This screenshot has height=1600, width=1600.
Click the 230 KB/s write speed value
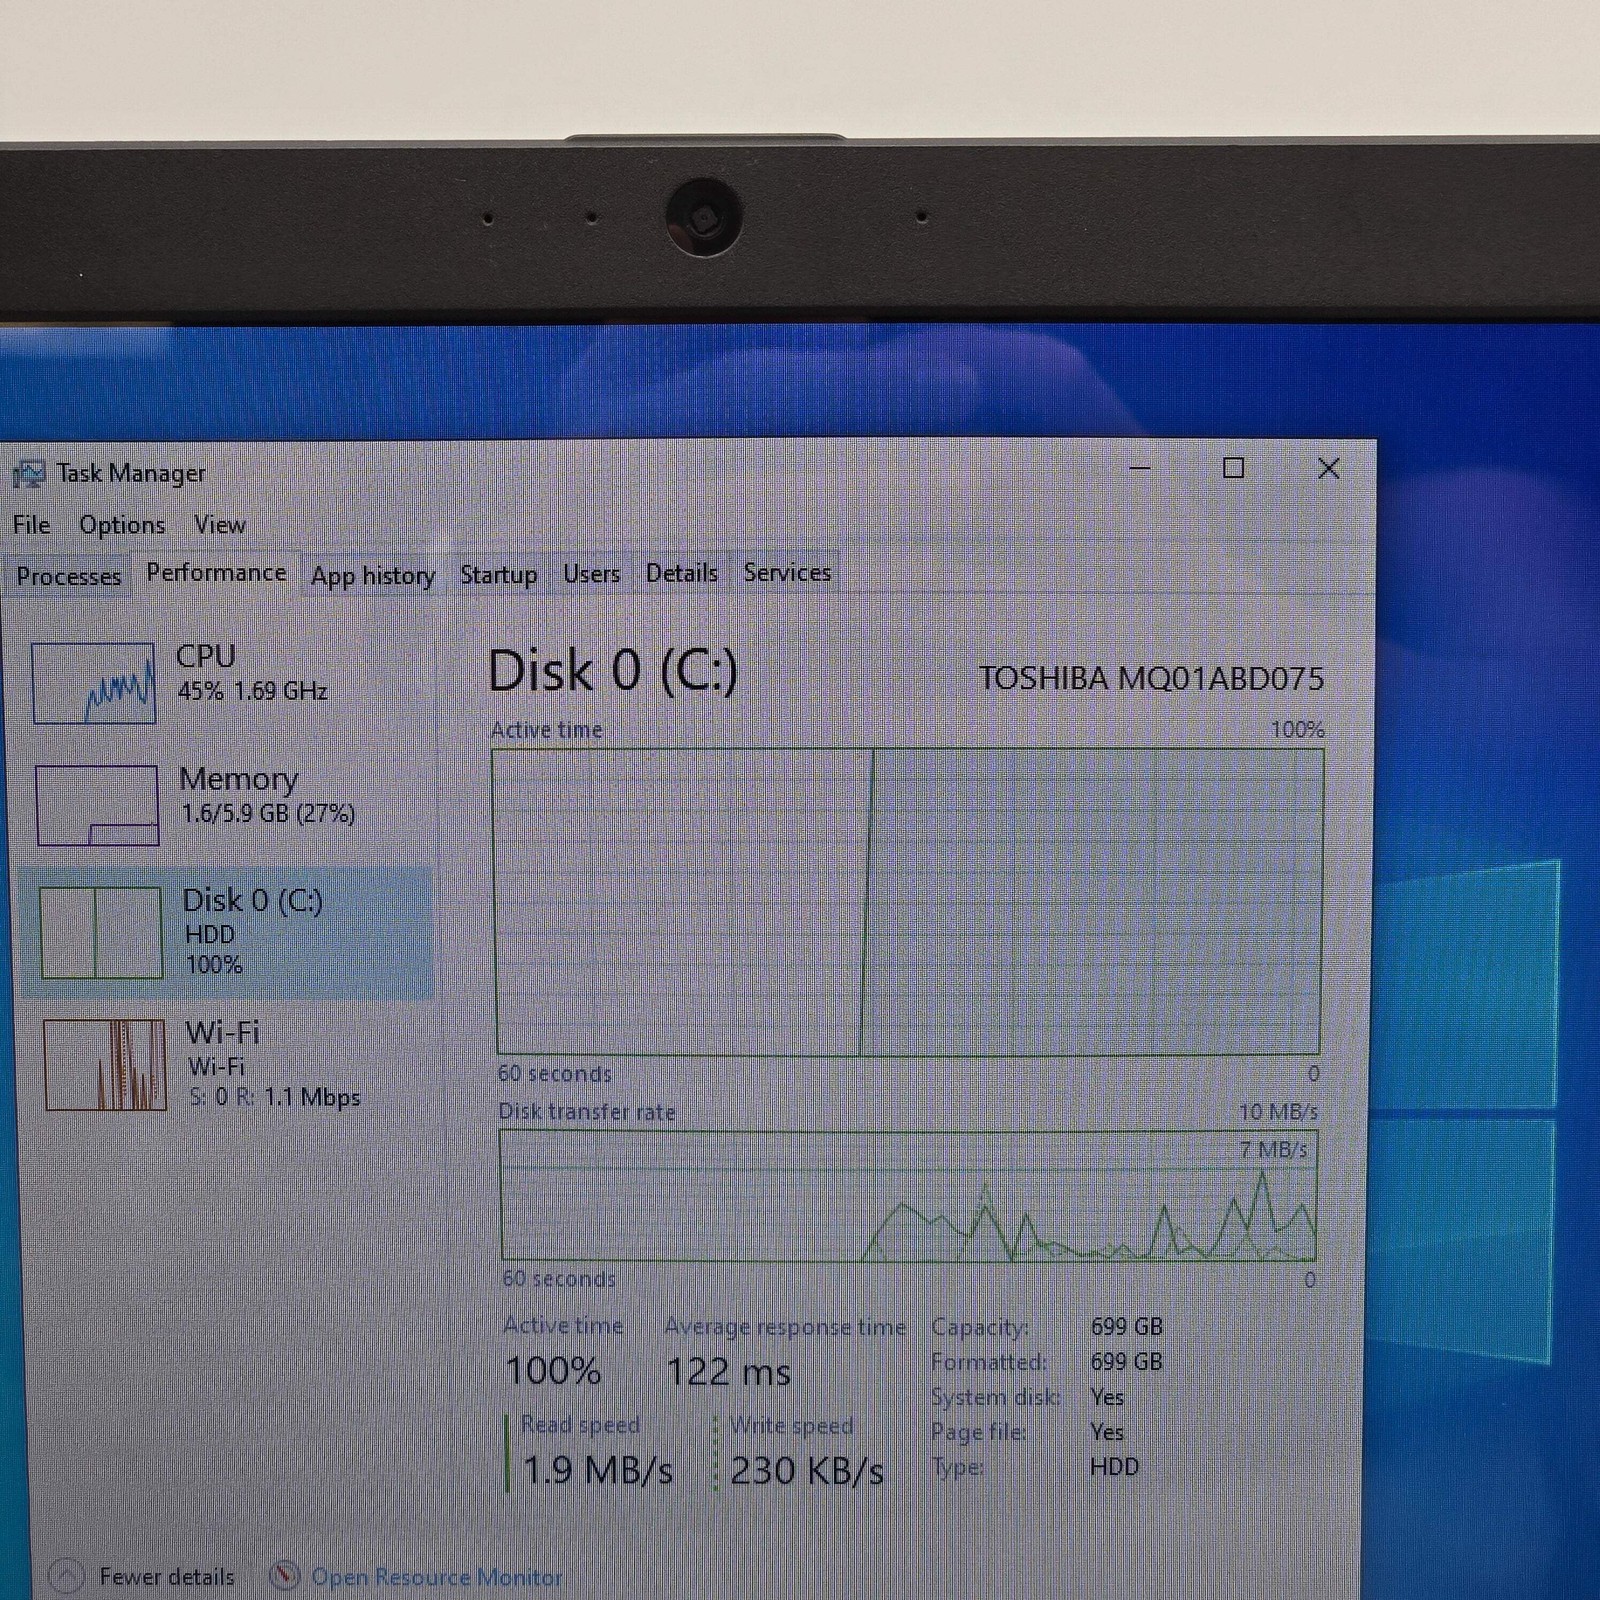[807, 1471]
